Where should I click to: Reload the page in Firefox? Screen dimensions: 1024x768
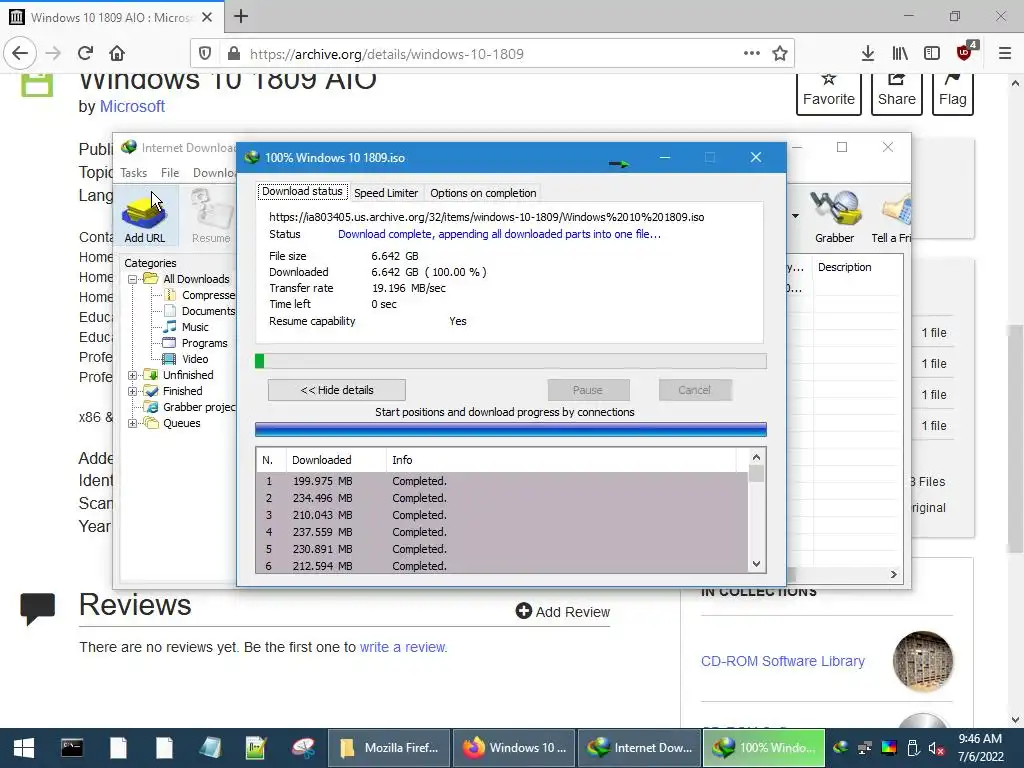[86, 53]
